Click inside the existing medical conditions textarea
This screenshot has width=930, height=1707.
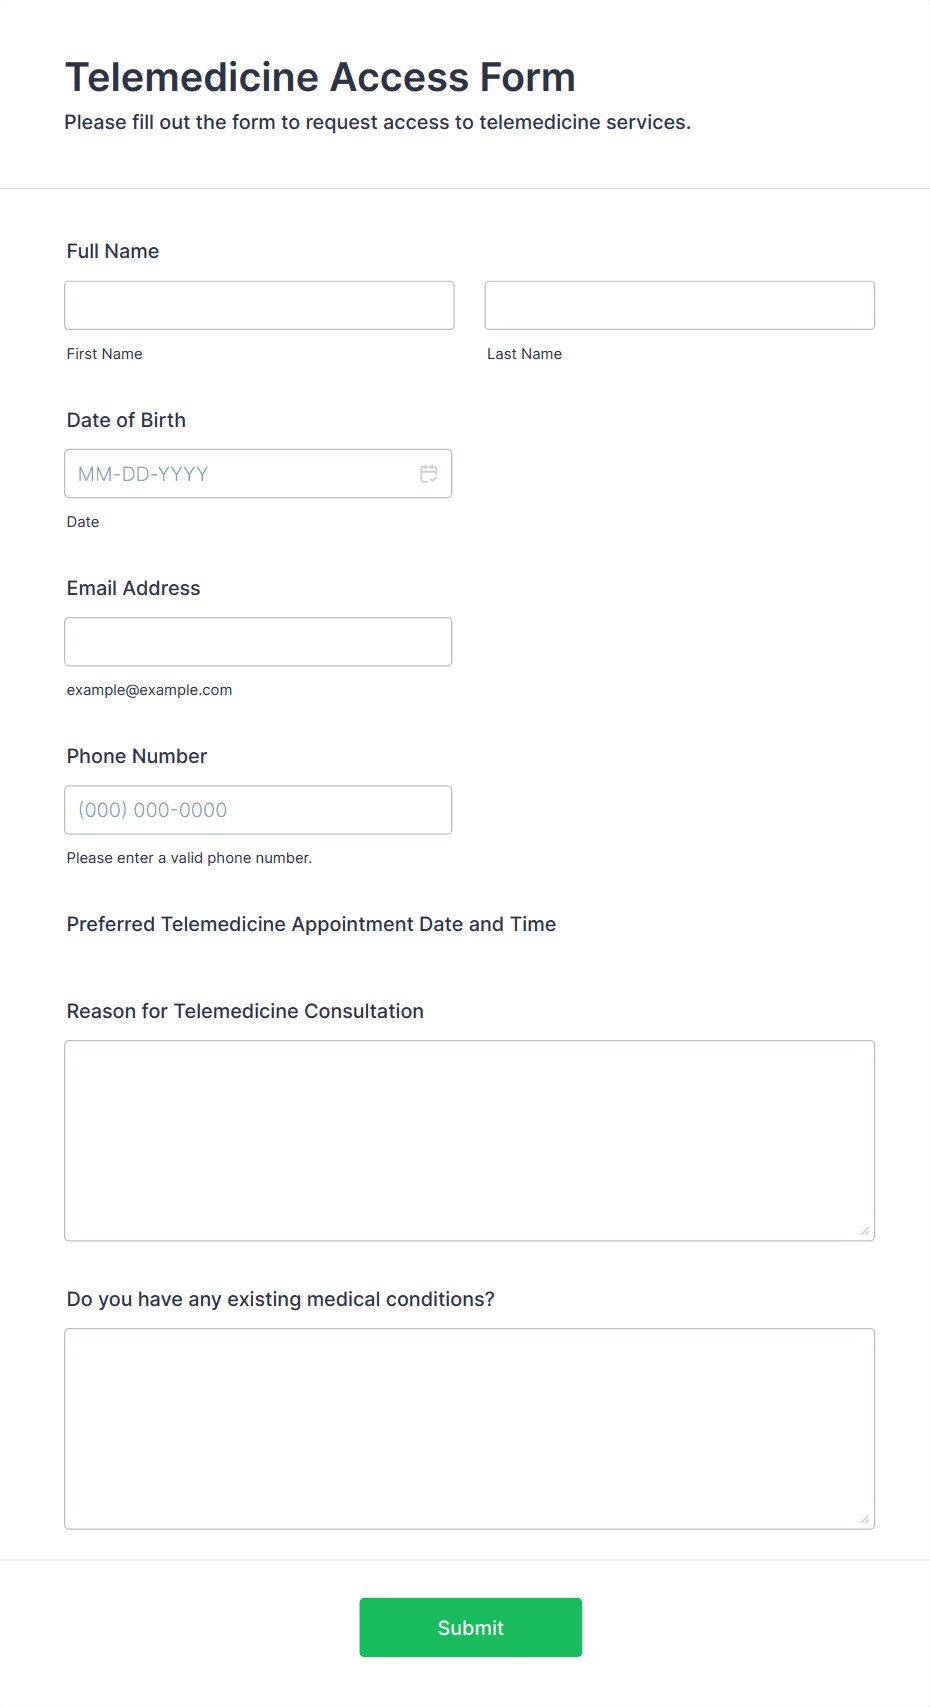click(470, 1429)
